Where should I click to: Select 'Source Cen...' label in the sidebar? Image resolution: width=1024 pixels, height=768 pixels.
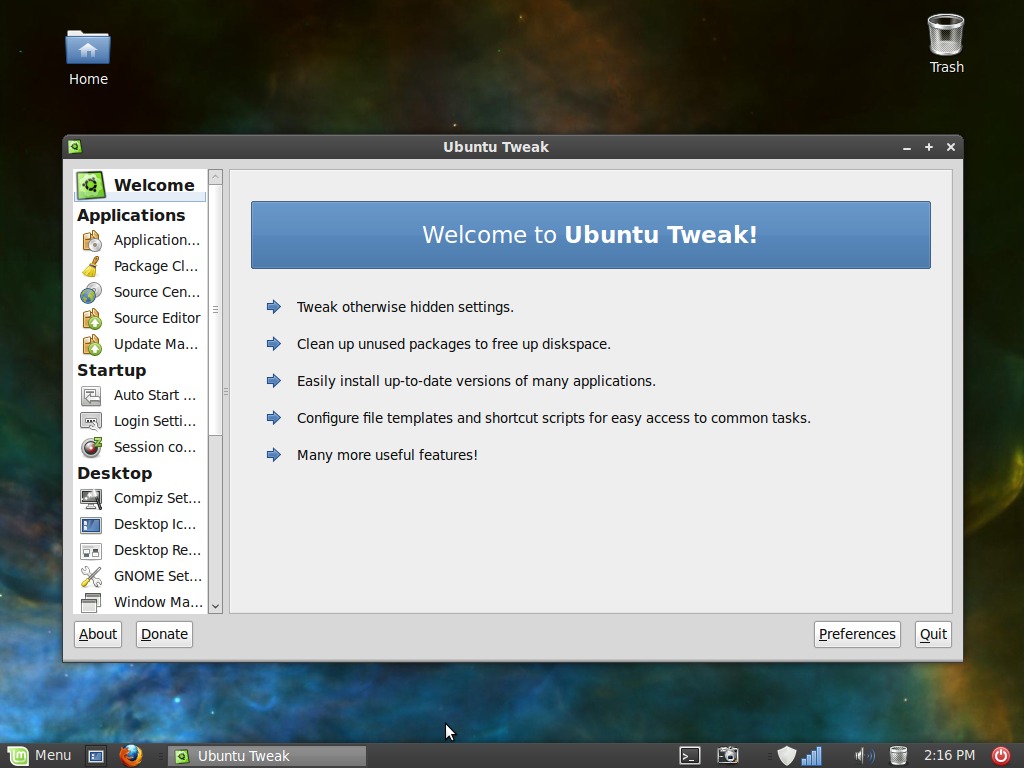[x=157, y=292]
